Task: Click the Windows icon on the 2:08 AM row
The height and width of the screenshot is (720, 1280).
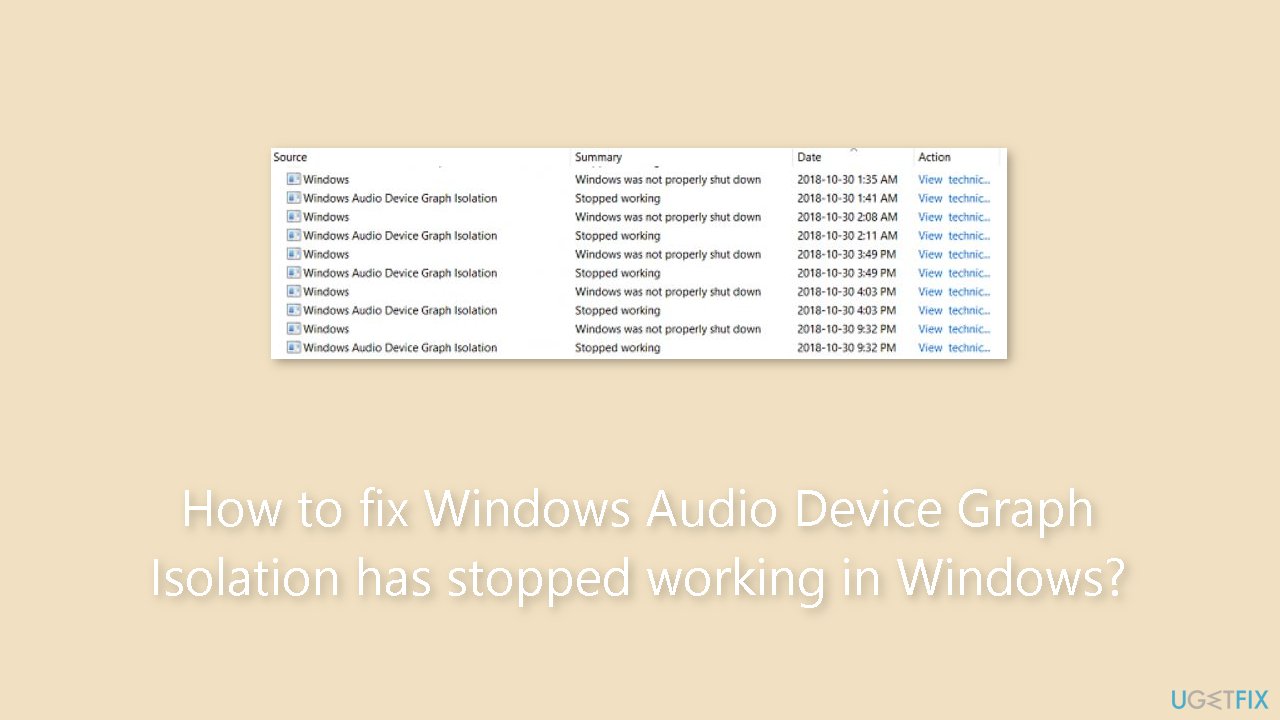Action: [293, 217]
